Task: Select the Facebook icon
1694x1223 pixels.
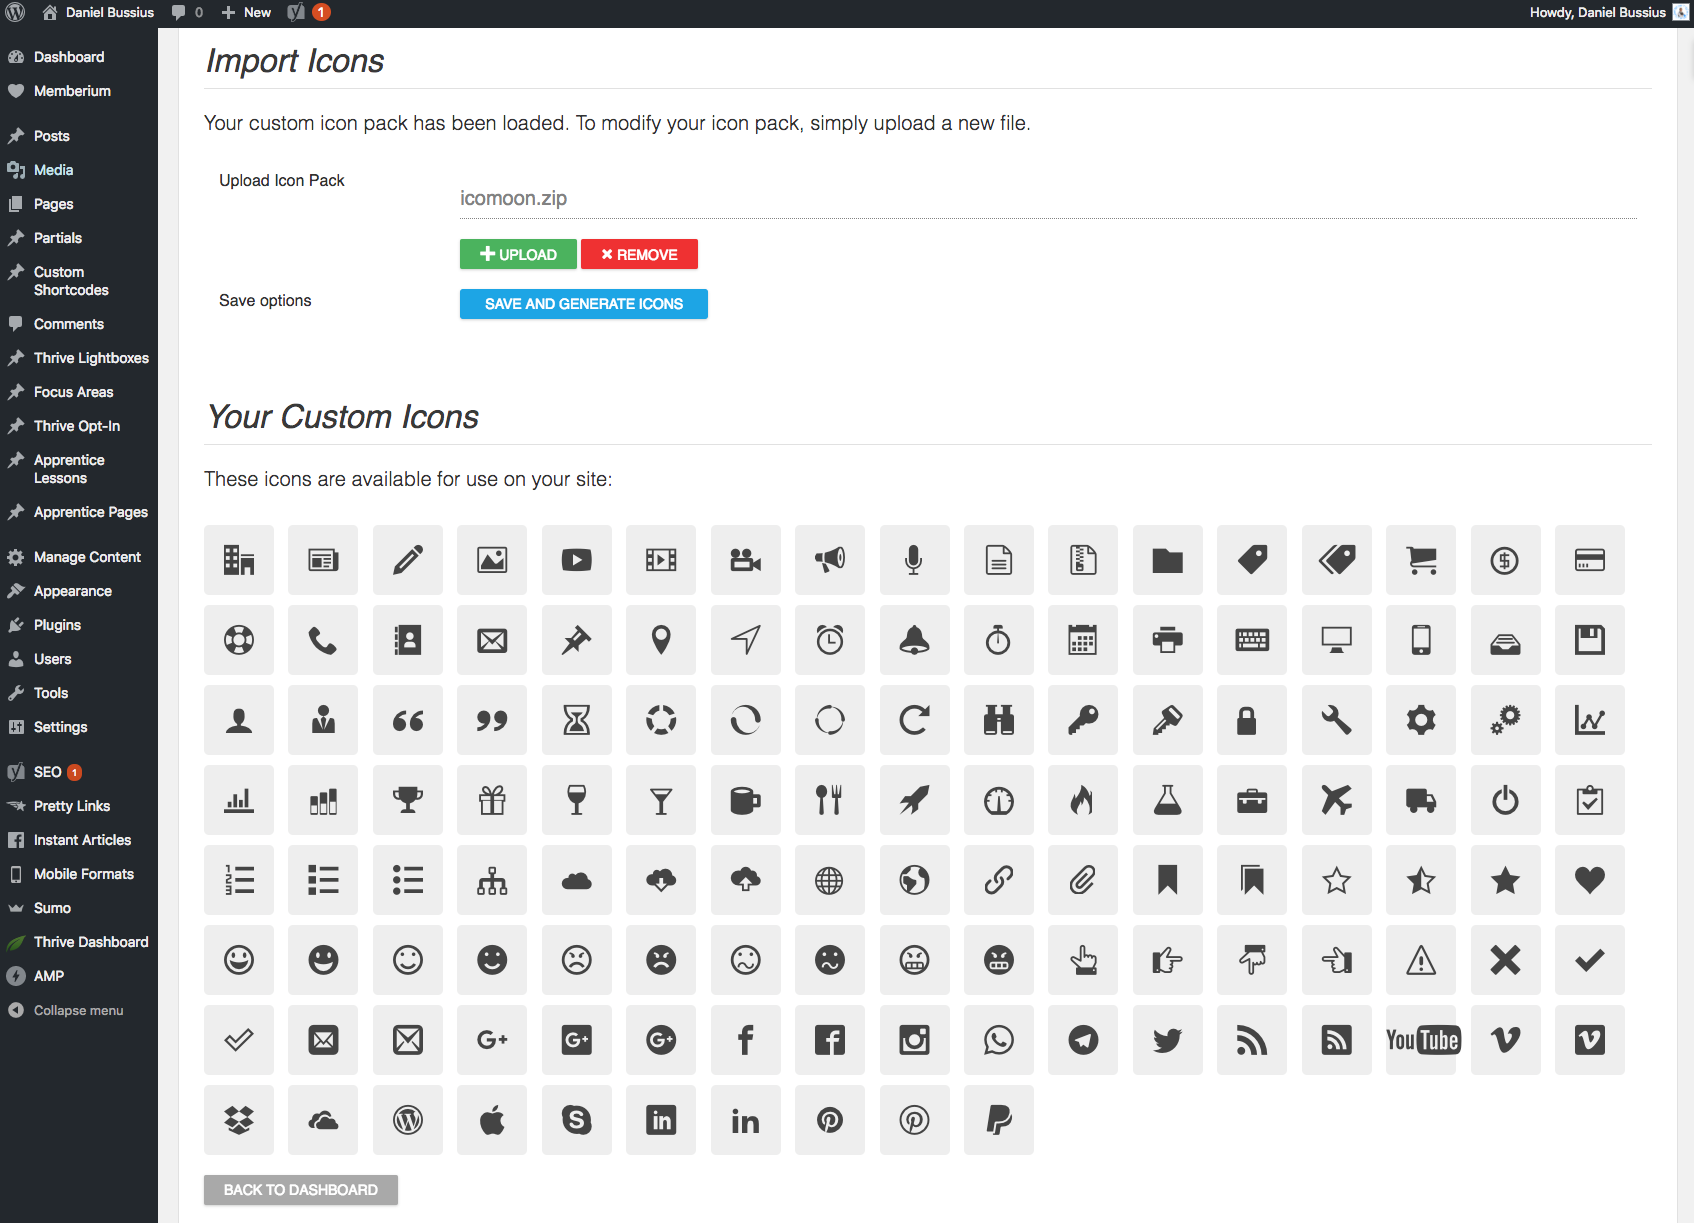Action: pos(746,1040)
